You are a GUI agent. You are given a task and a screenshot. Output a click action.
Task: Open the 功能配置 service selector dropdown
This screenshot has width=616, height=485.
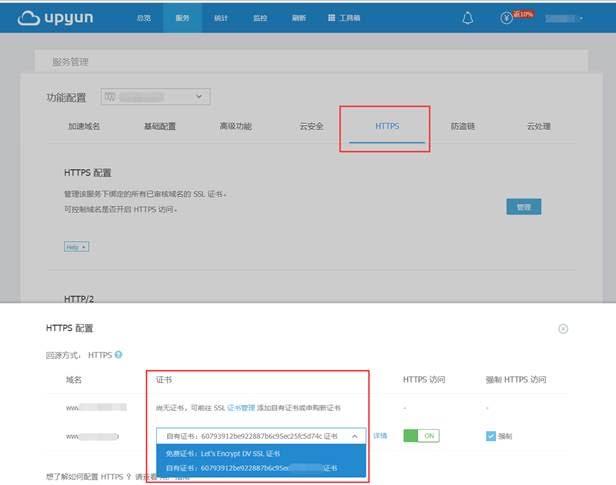coord(156,97)
